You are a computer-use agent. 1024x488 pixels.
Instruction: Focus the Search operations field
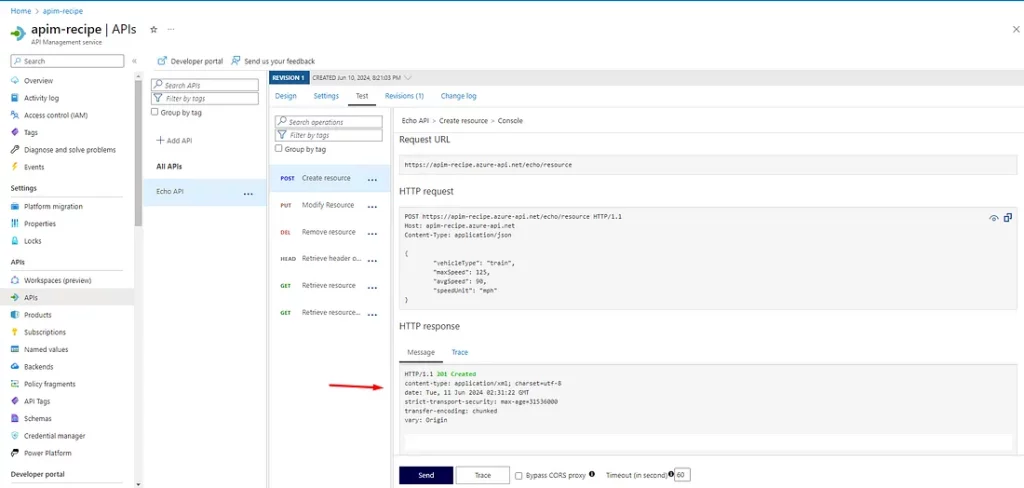[328, 122]
